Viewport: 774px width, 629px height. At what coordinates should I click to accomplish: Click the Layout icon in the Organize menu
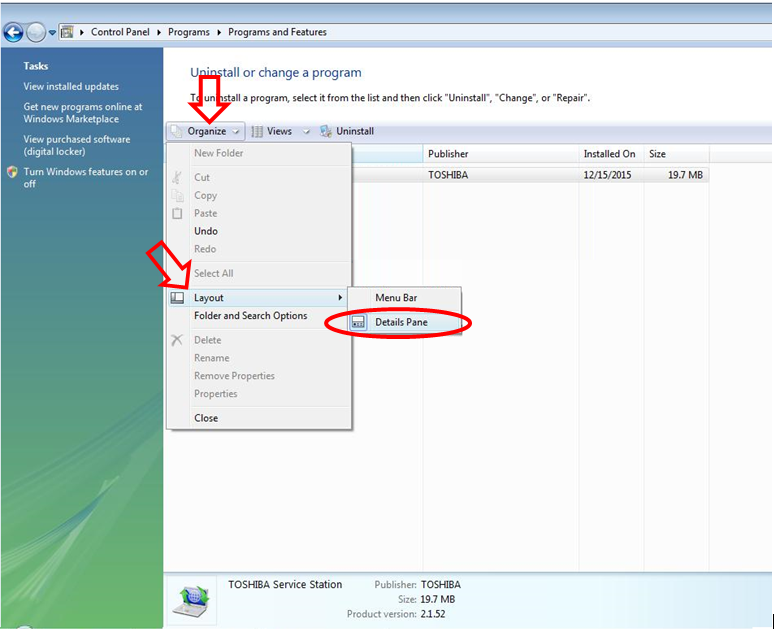pos(177,298)
